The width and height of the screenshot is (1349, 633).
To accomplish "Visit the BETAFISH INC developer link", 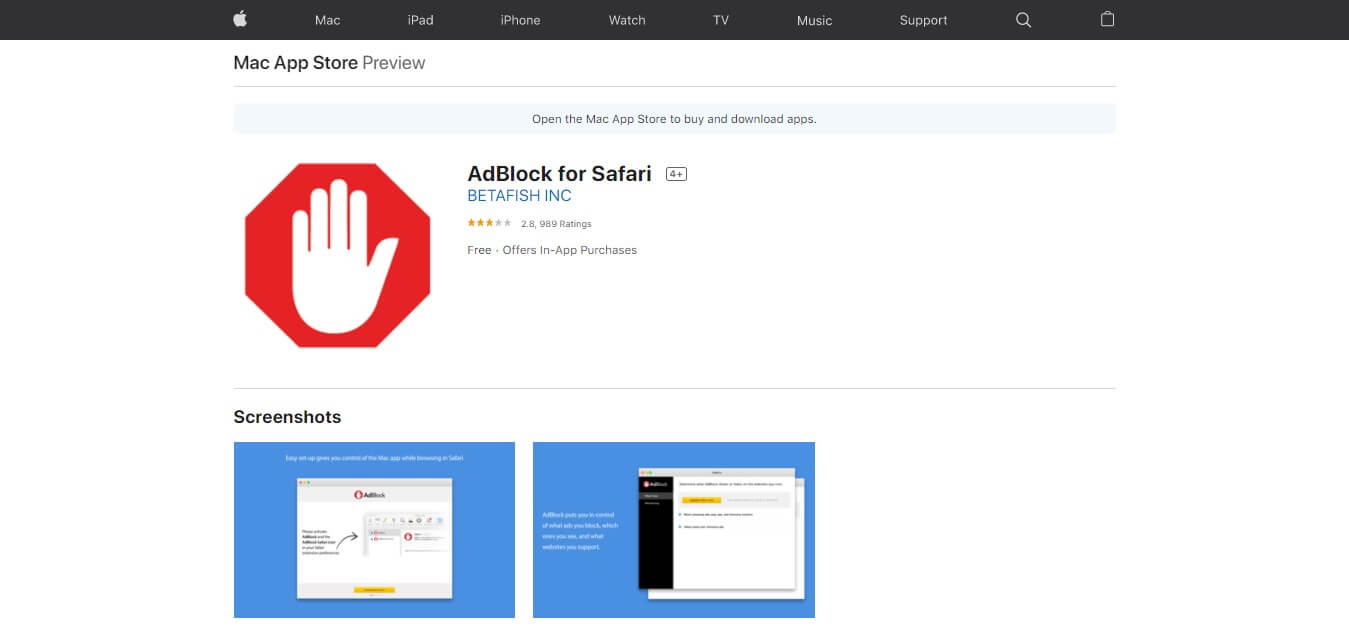I will 519,196.
